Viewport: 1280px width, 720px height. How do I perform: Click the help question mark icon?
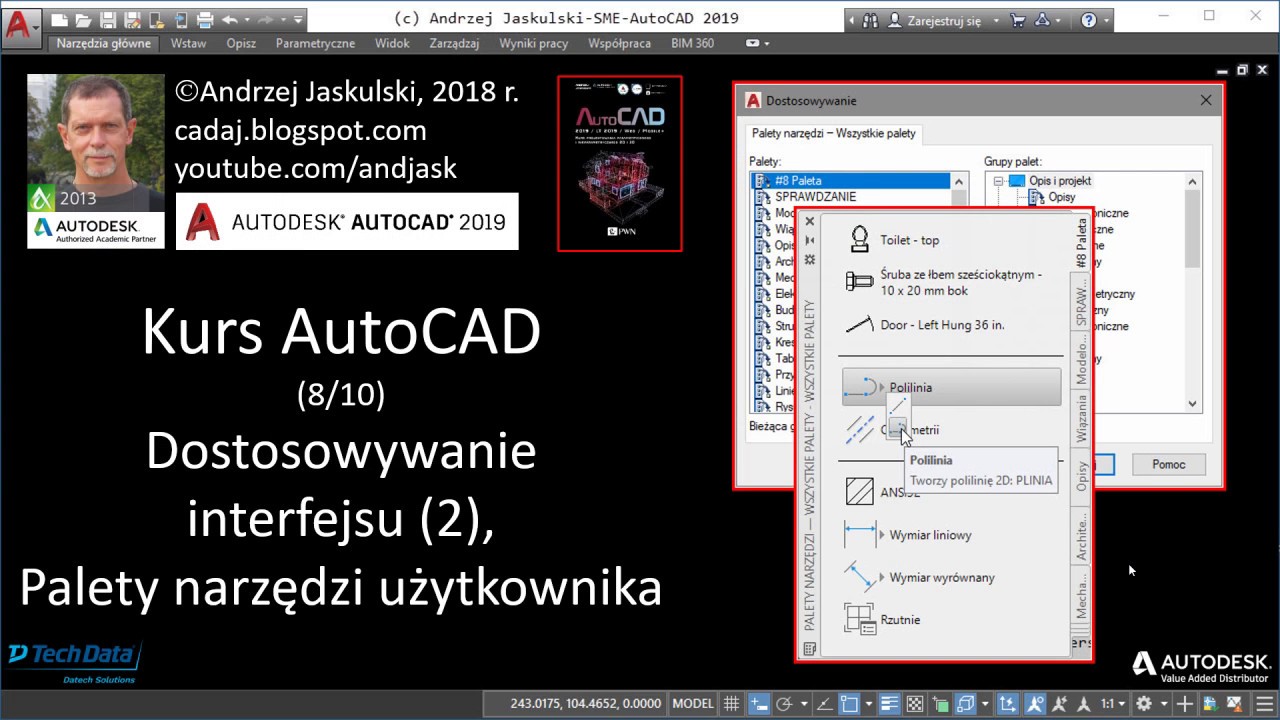[1089, 20]
